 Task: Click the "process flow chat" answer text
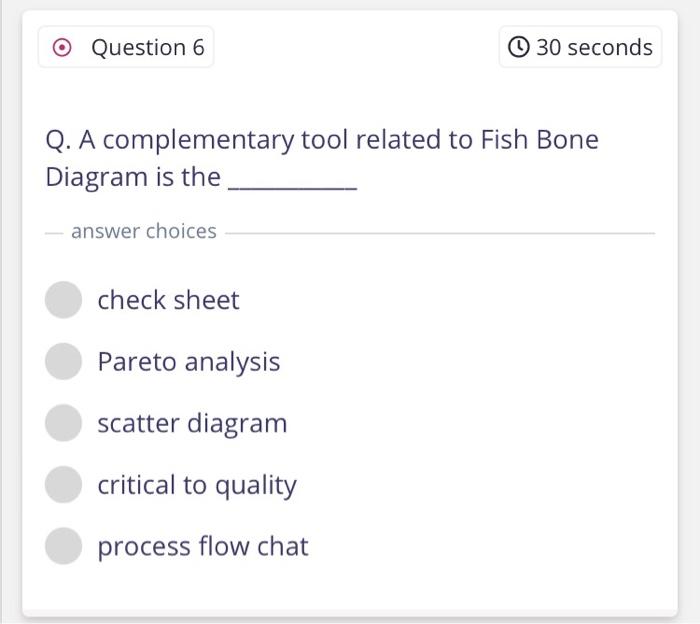(203, 546)
